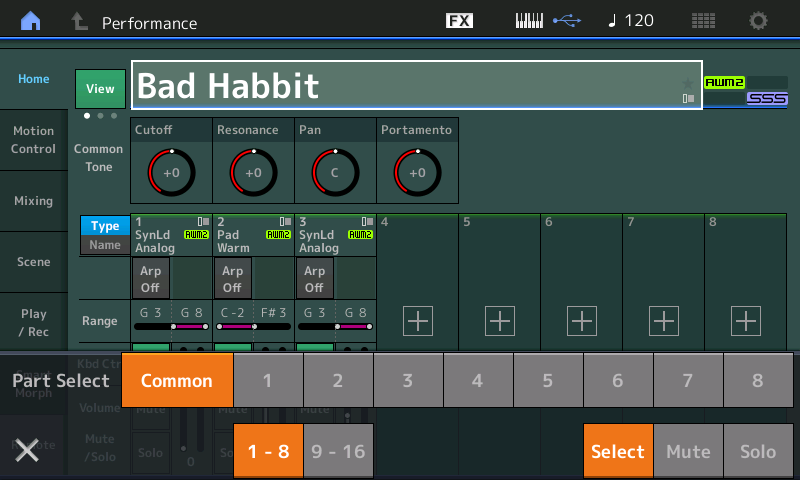Viewport: 800px width, 480px height.
Task: Toggle Arp Off for part 1
Action: [150, 279]
